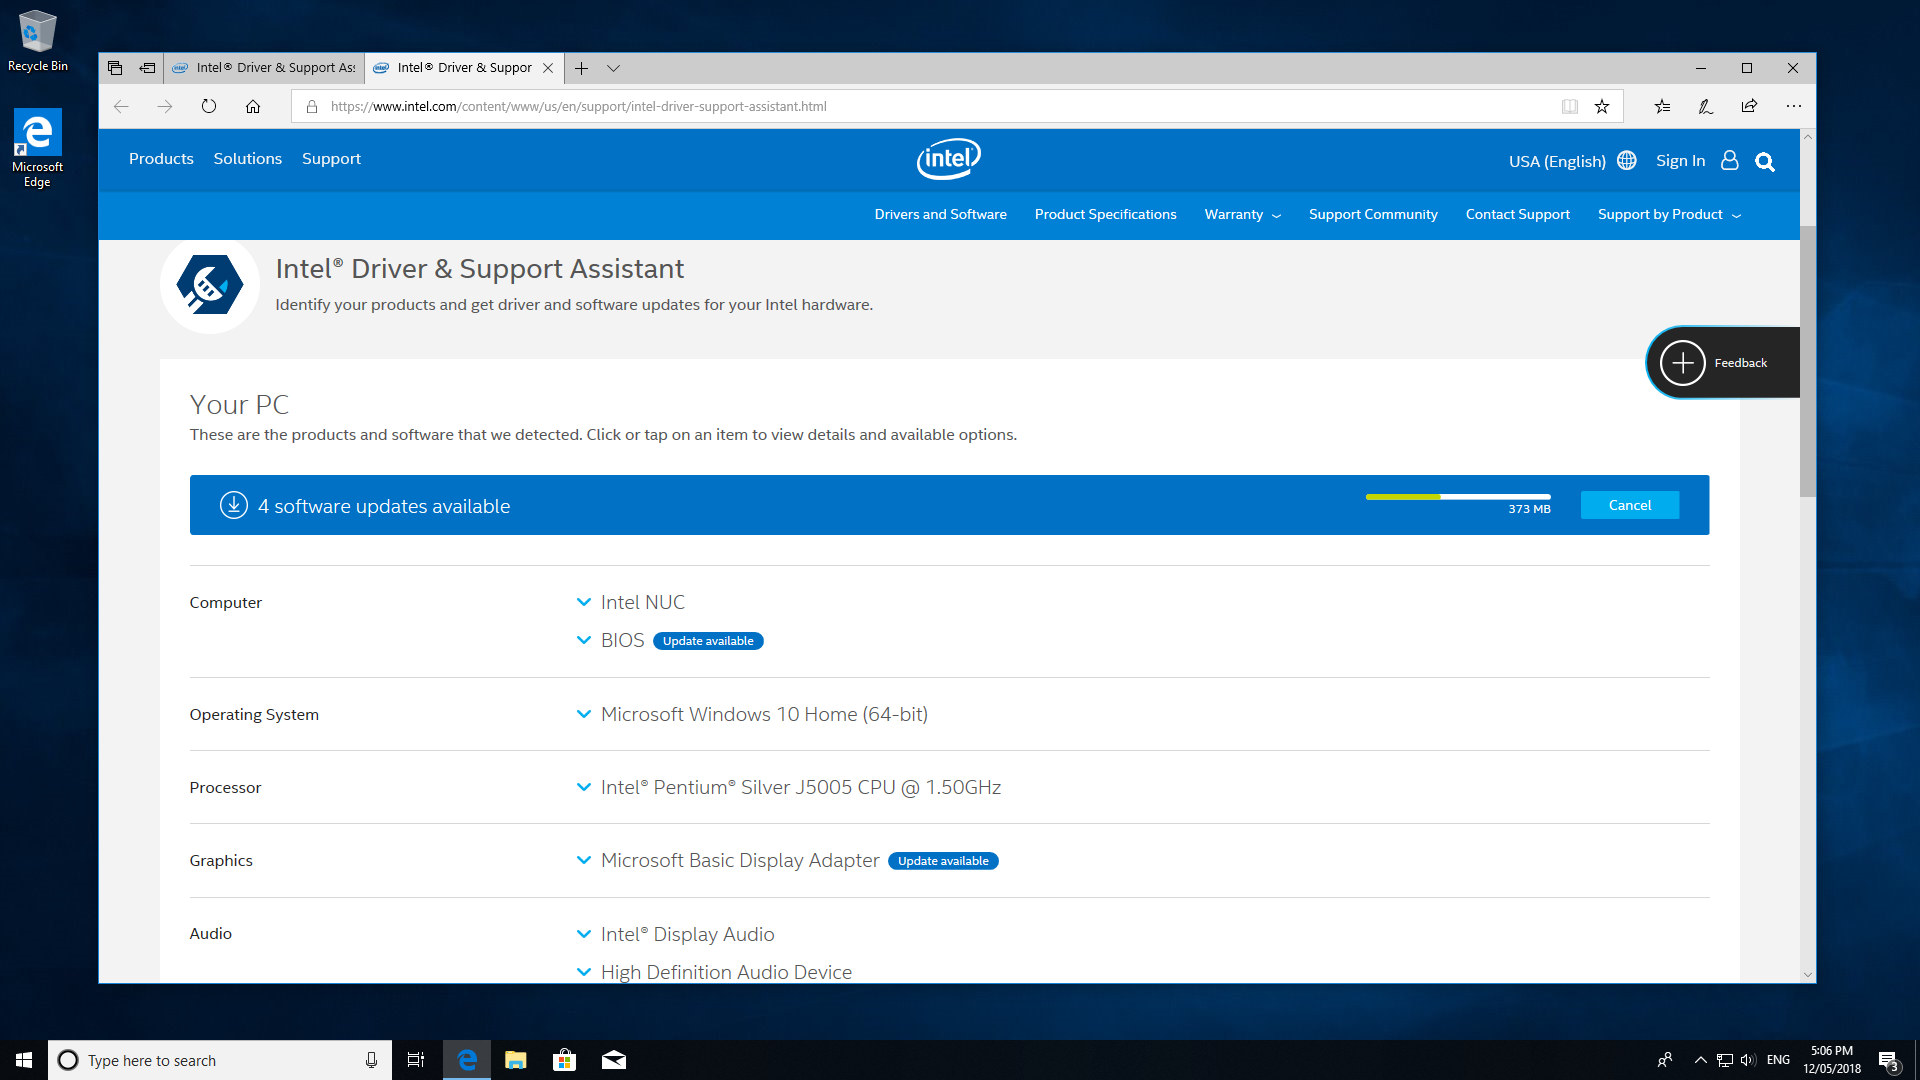Open the Solutions menu
The width and height of the screenshot is (1920, 1080).
tap(247, 158)
